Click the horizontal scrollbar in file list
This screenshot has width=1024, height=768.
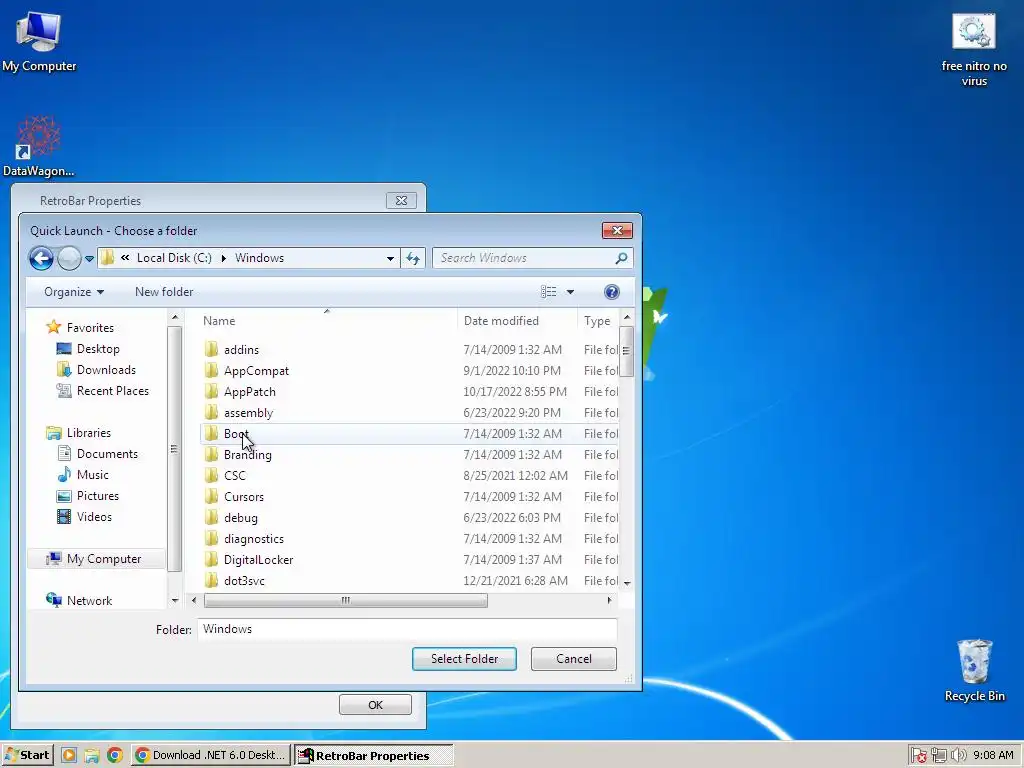click(345, 600)
